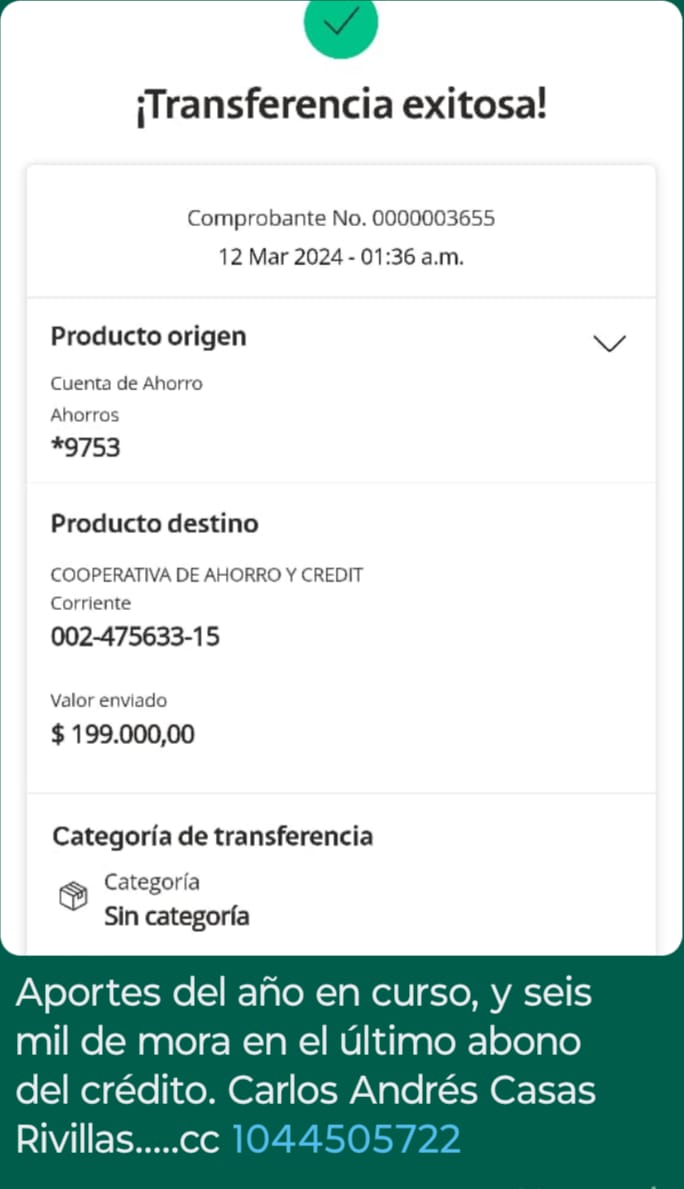The image size is (684, 1189).
Task: Click the Cuenta de Ahorro label
Action: (x=126, y=383)
